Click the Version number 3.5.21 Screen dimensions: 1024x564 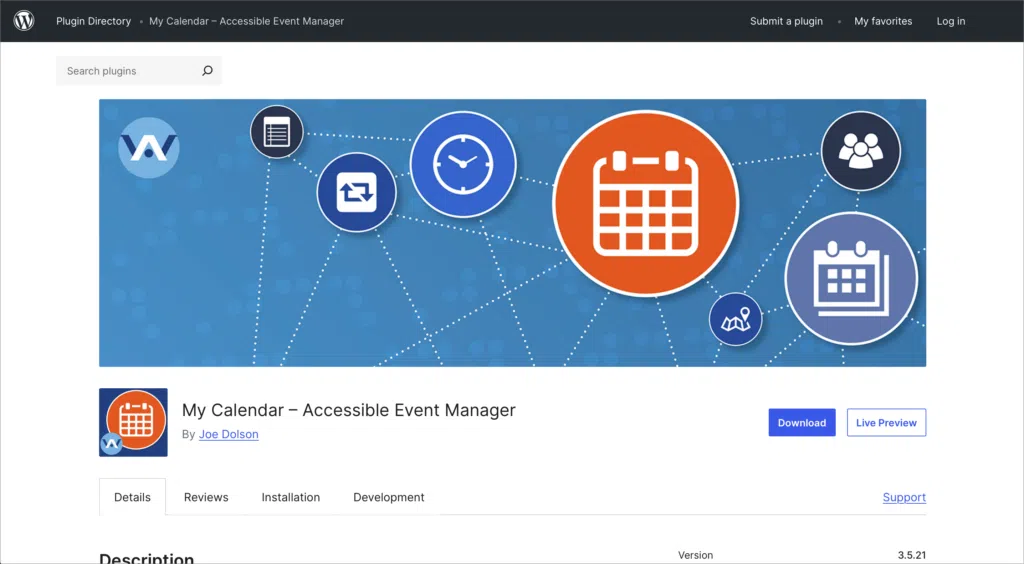[x=912, y=555]
